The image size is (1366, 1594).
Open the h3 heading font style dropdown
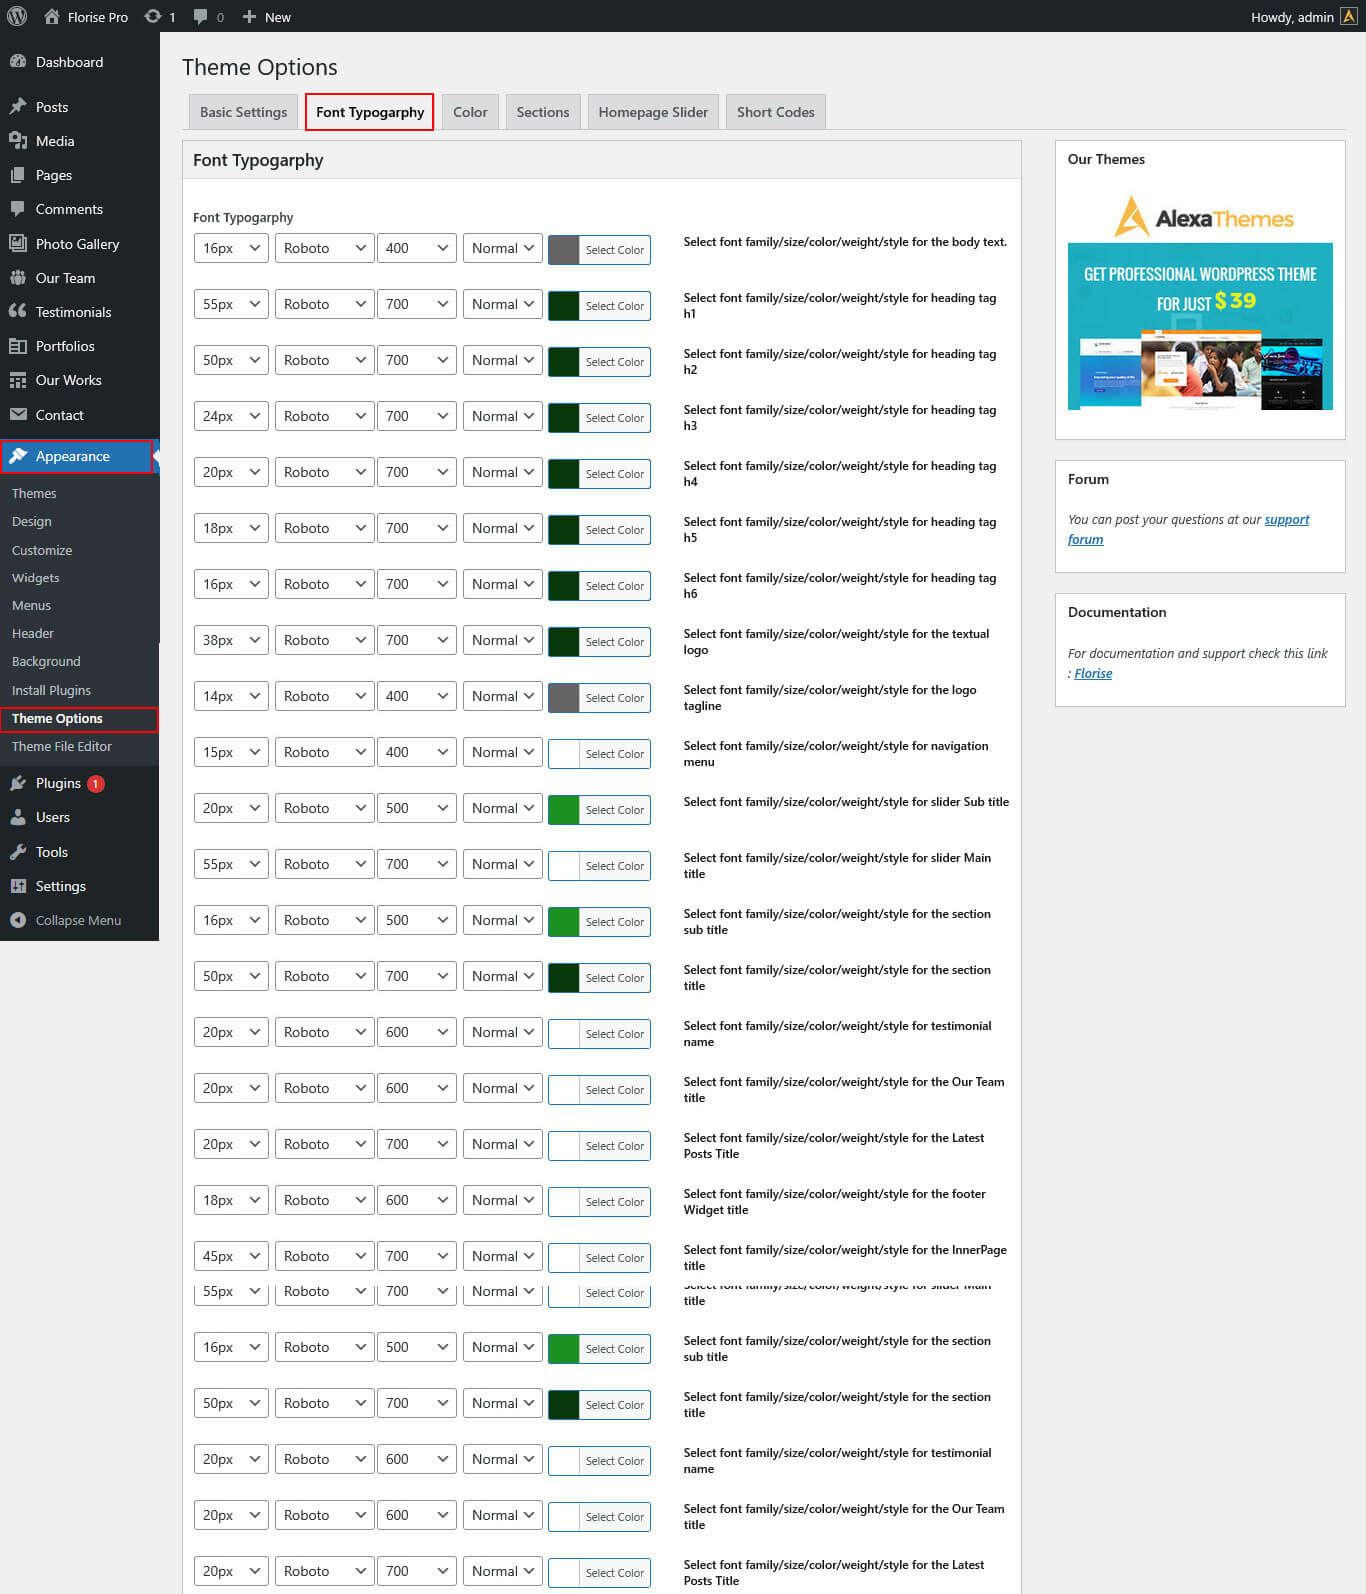pyautogui.click(x=502, y=416)
